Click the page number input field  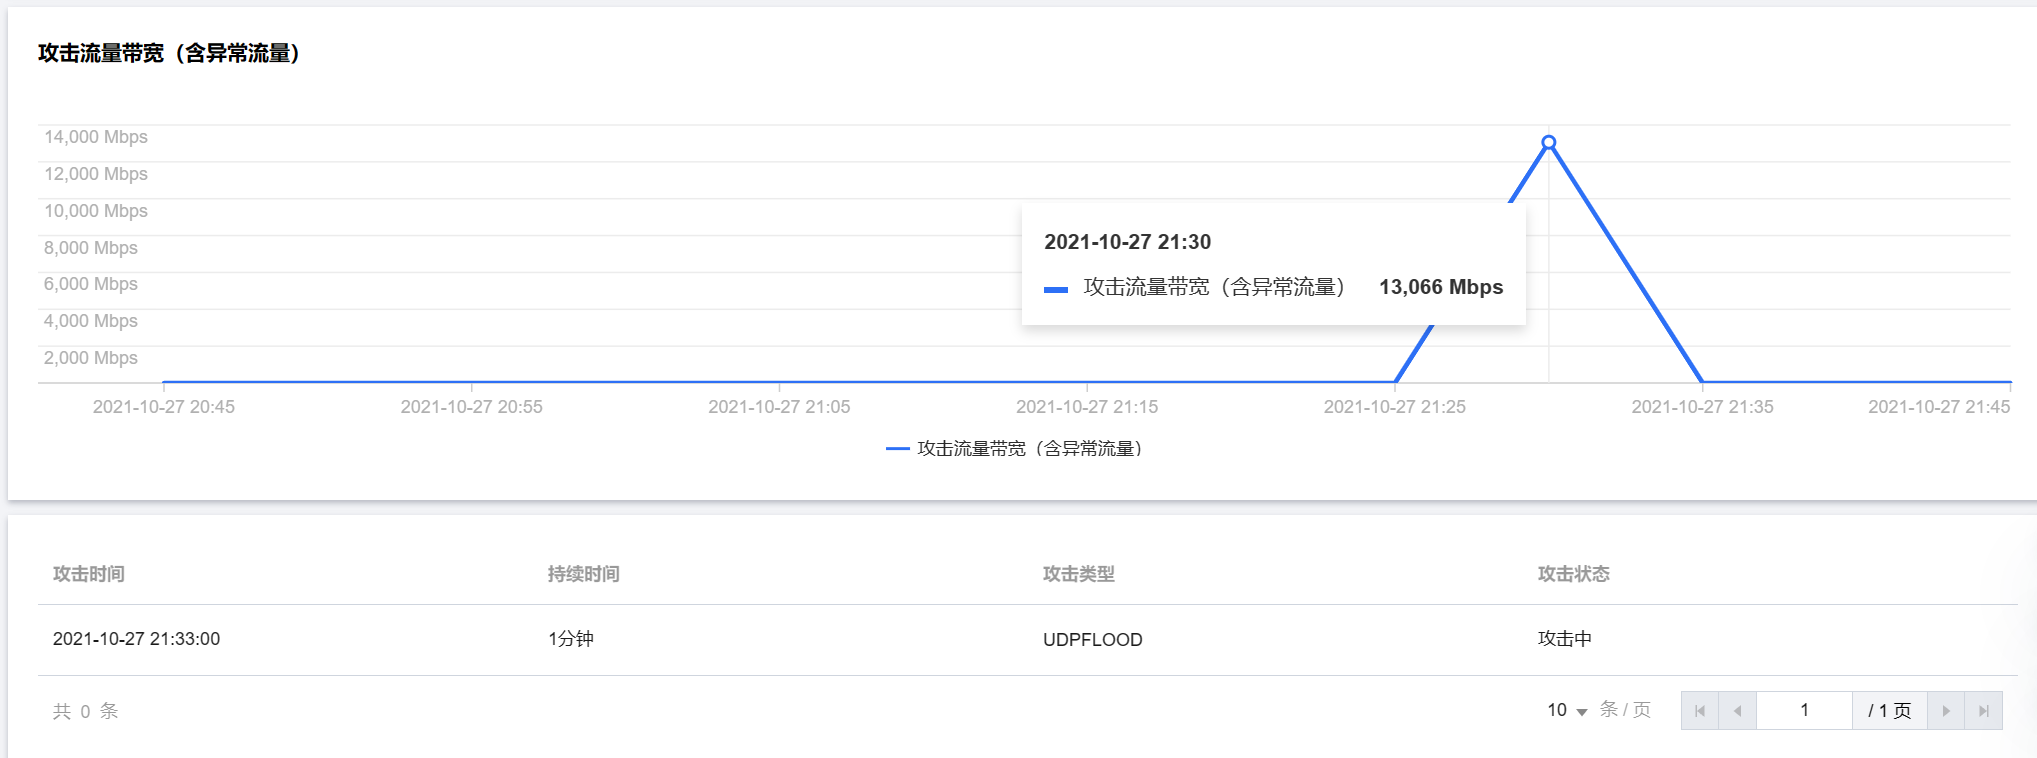coord(1804,711)
